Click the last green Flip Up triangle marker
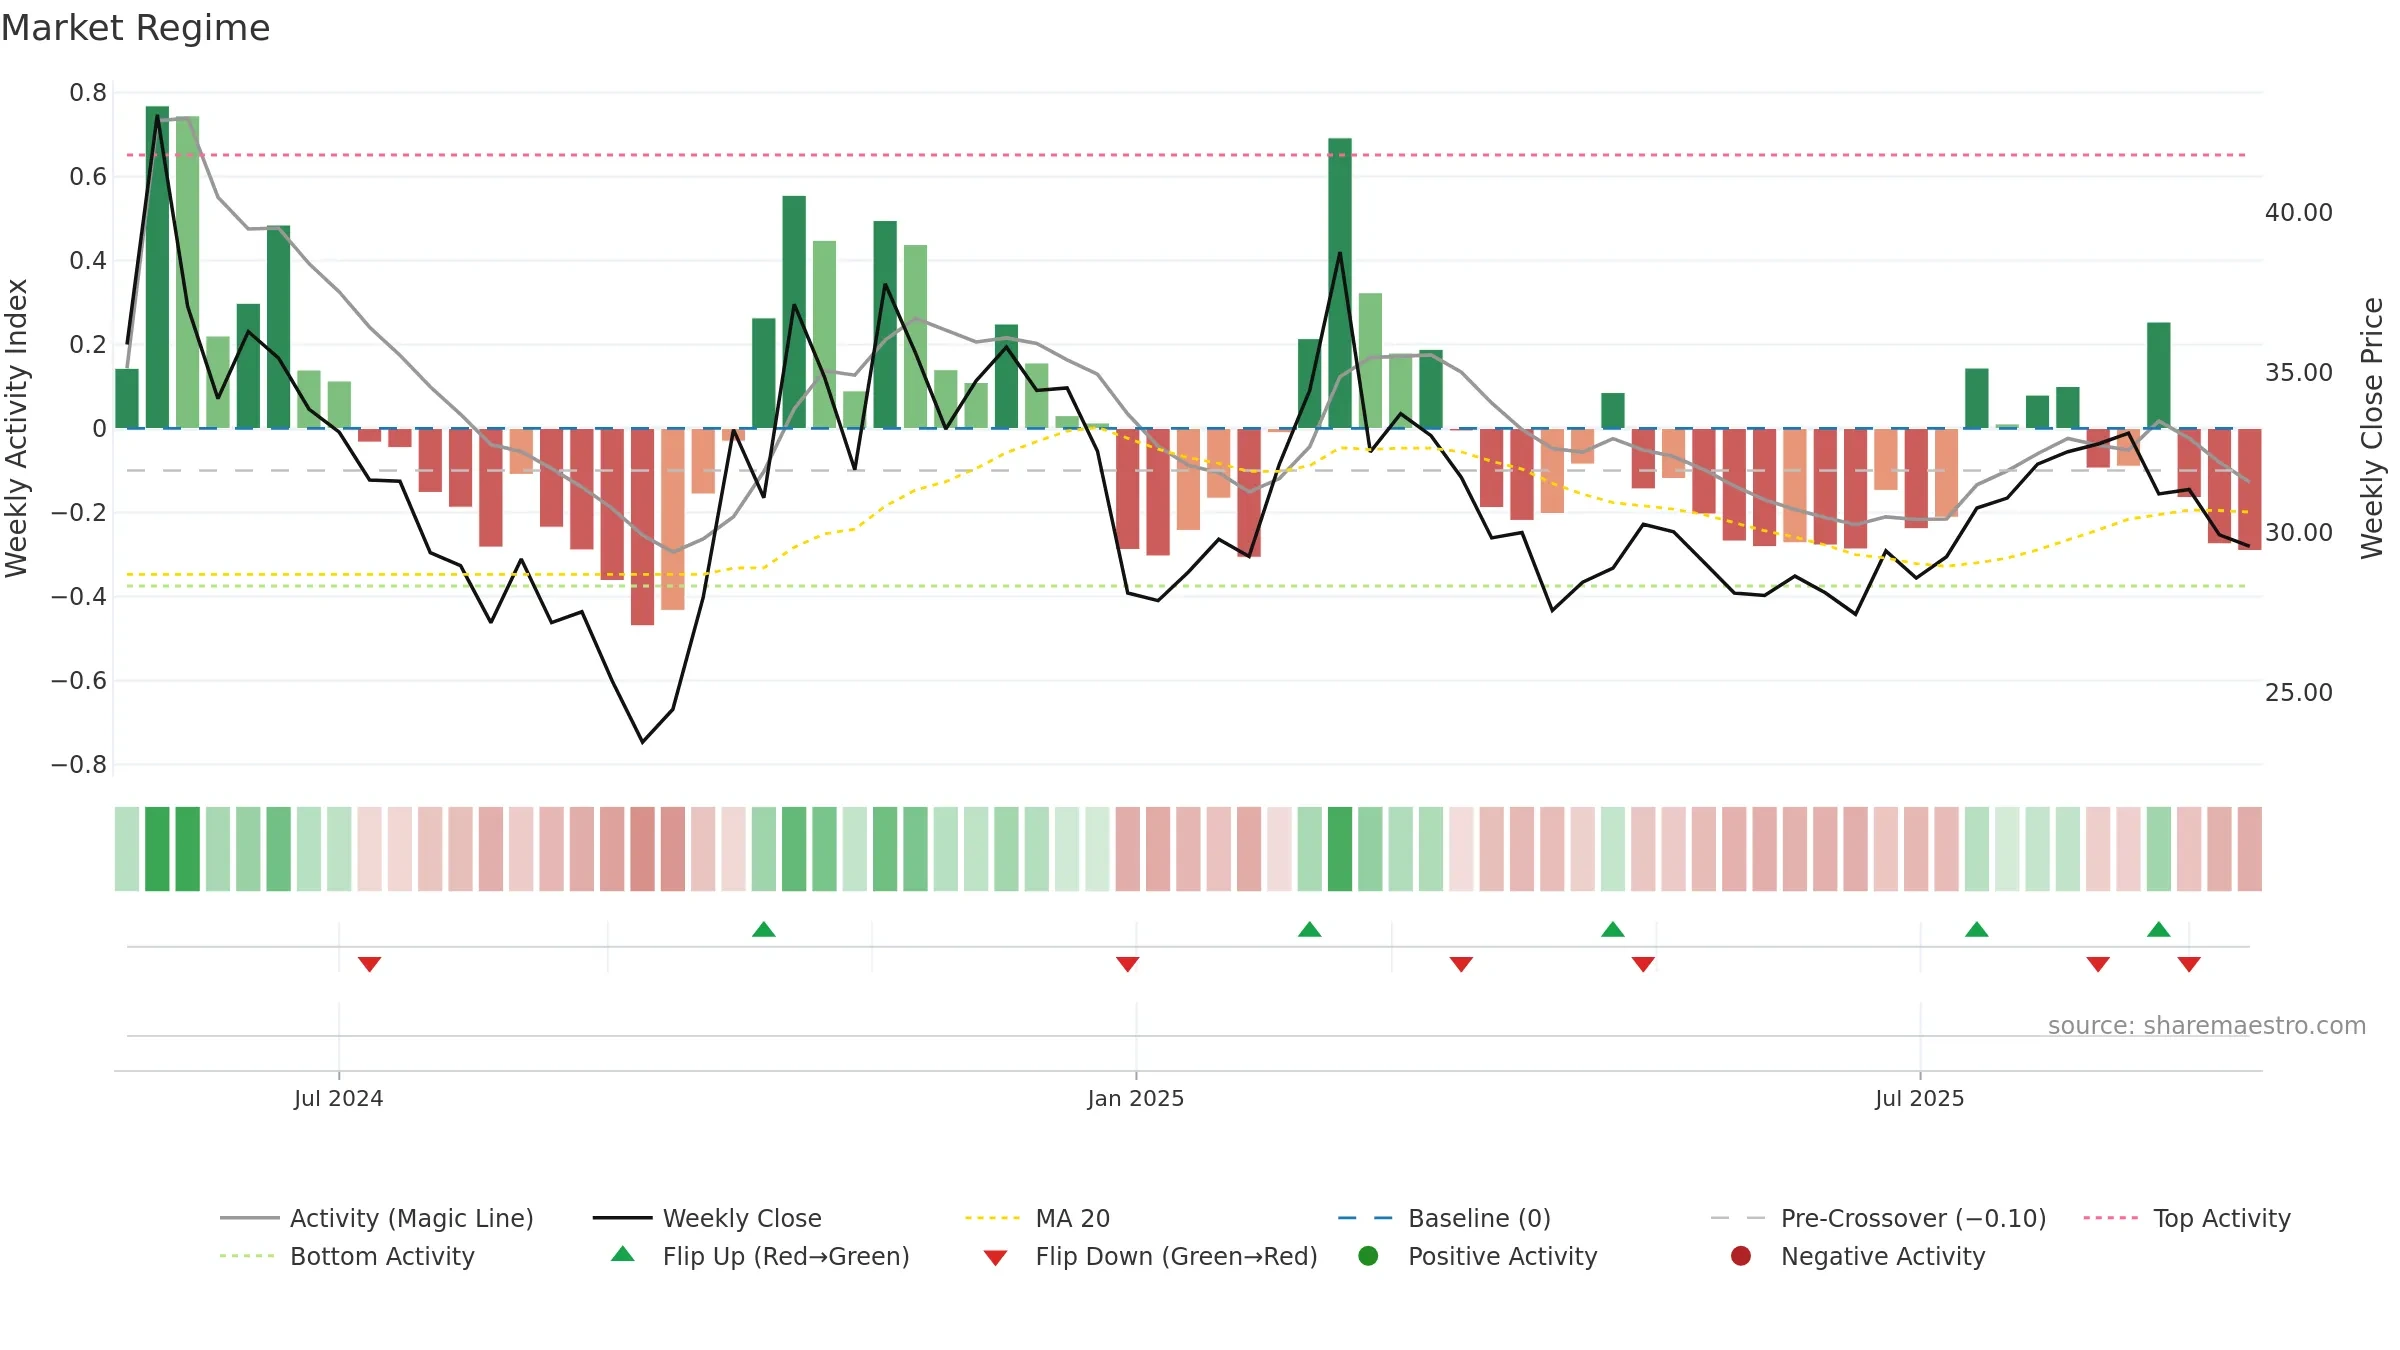 click(x=2159, y=929)
